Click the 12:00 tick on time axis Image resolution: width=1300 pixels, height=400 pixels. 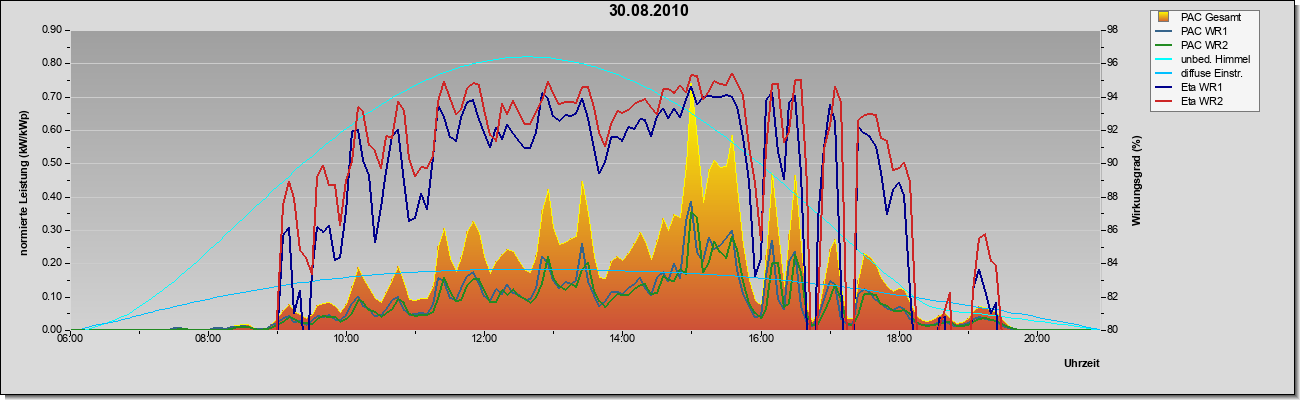tap(484, 339)
